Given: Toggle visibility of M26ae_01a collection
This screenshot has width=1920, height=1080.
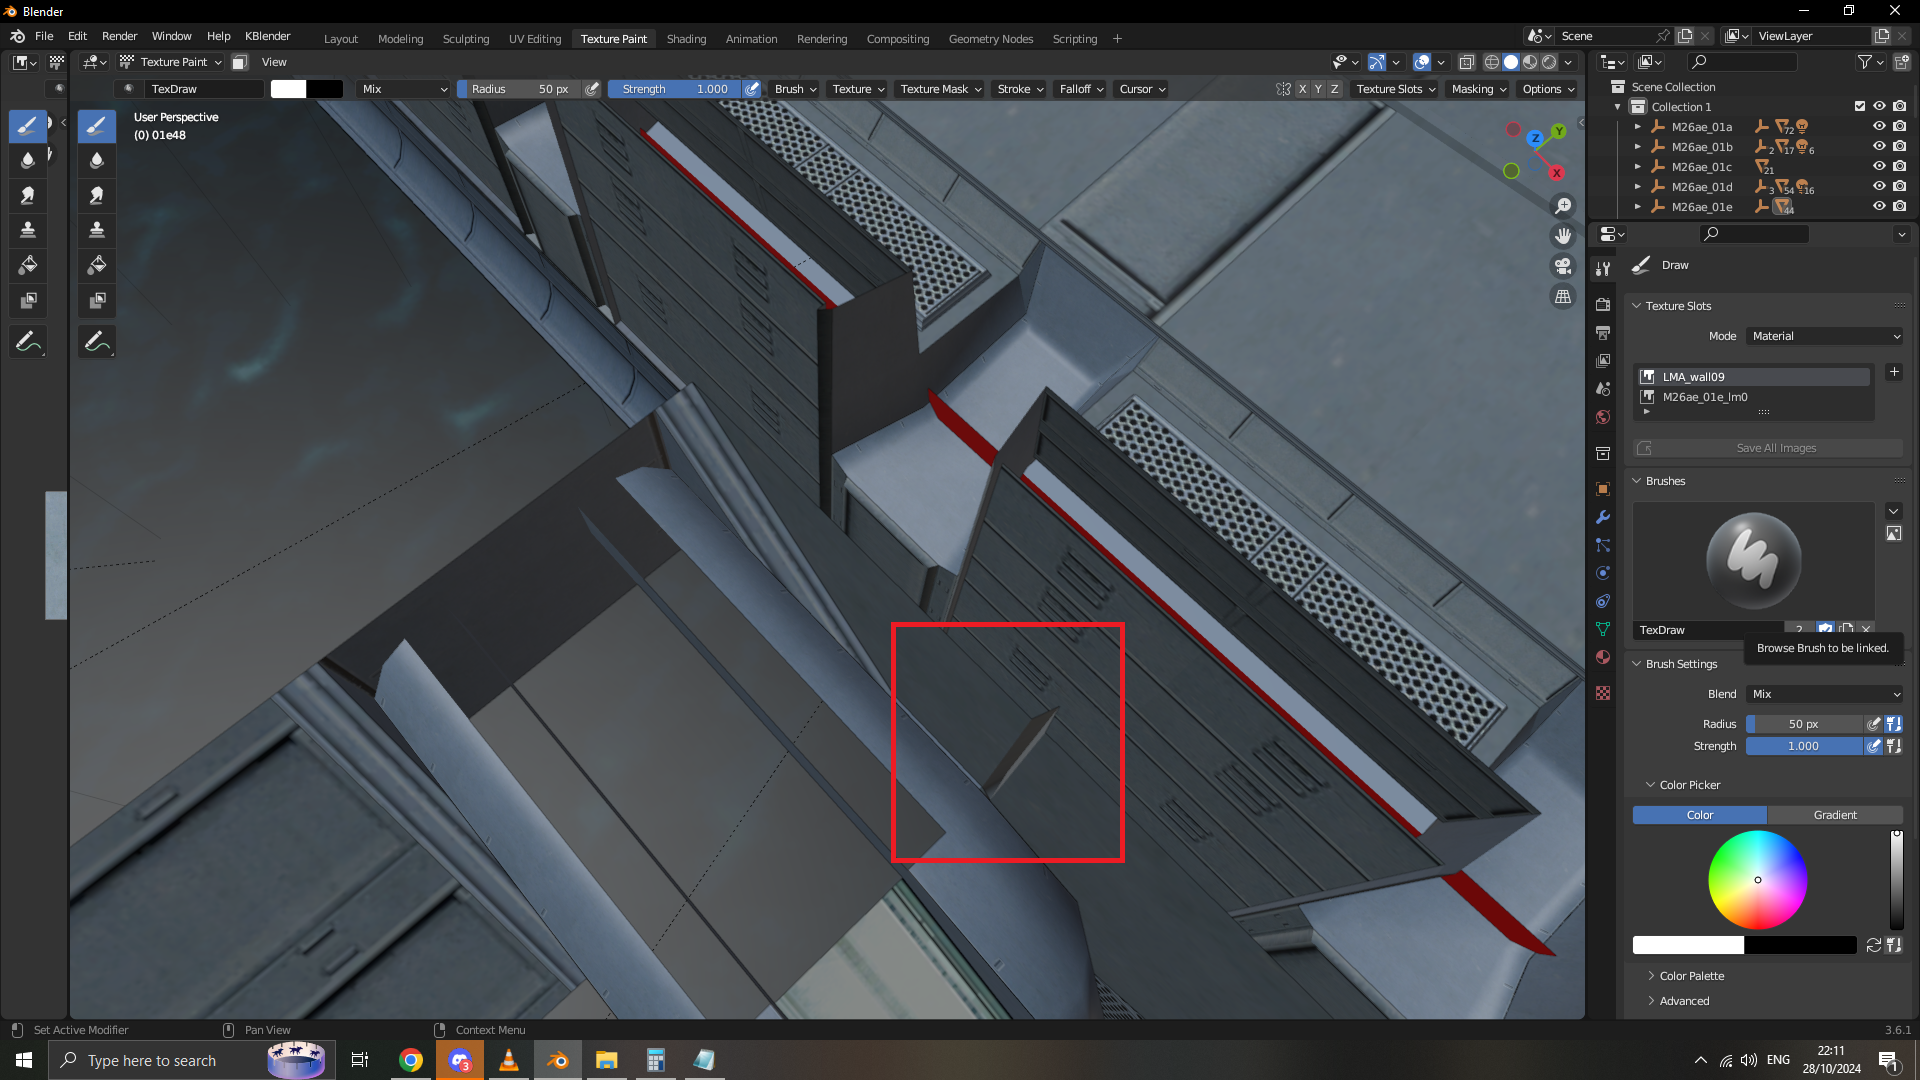Looking at the screenshot, I should click(x=1878, y=127).
